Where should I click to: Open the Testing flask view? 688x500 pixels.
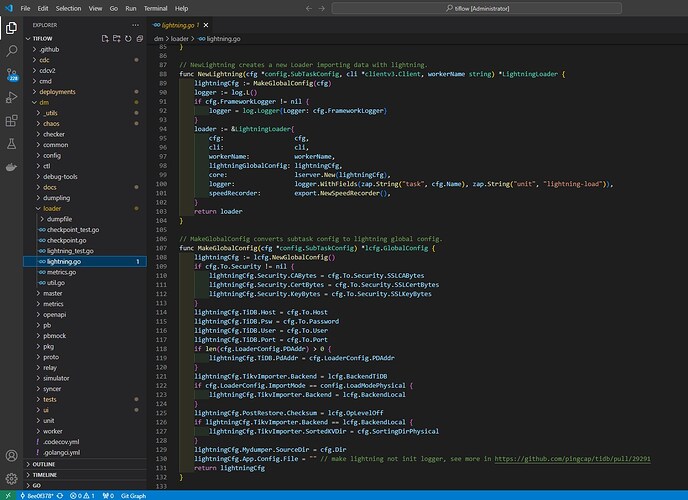tap(11, 144)
